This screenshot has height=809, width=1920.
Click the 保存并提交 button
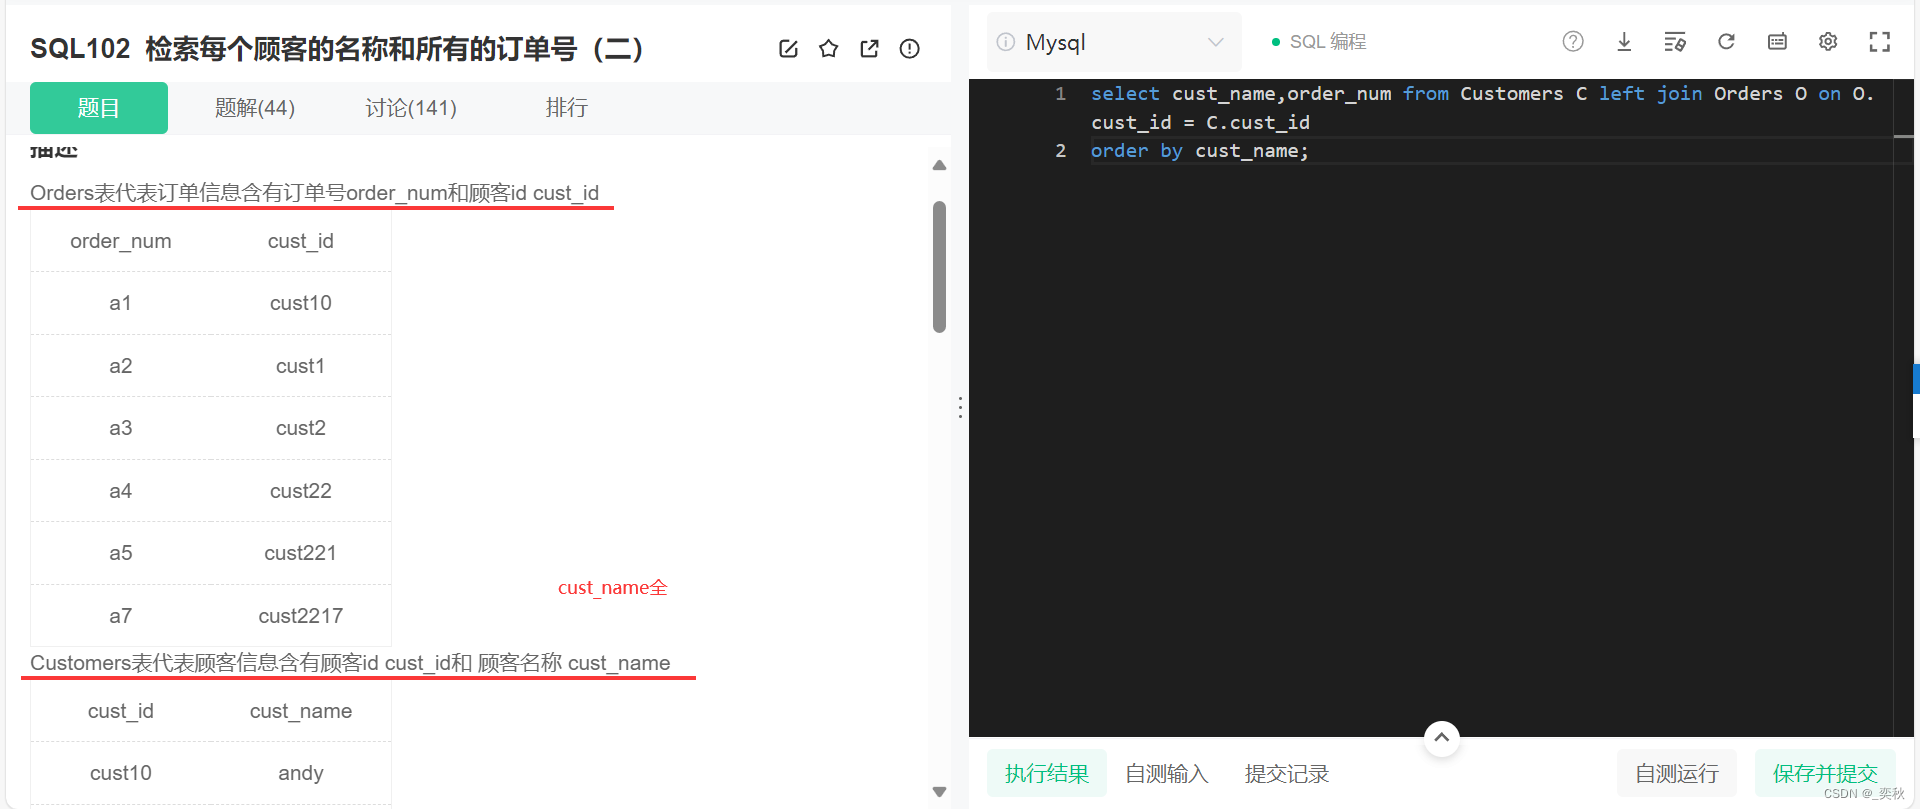pyautogui.click(x=1825, y=773)
